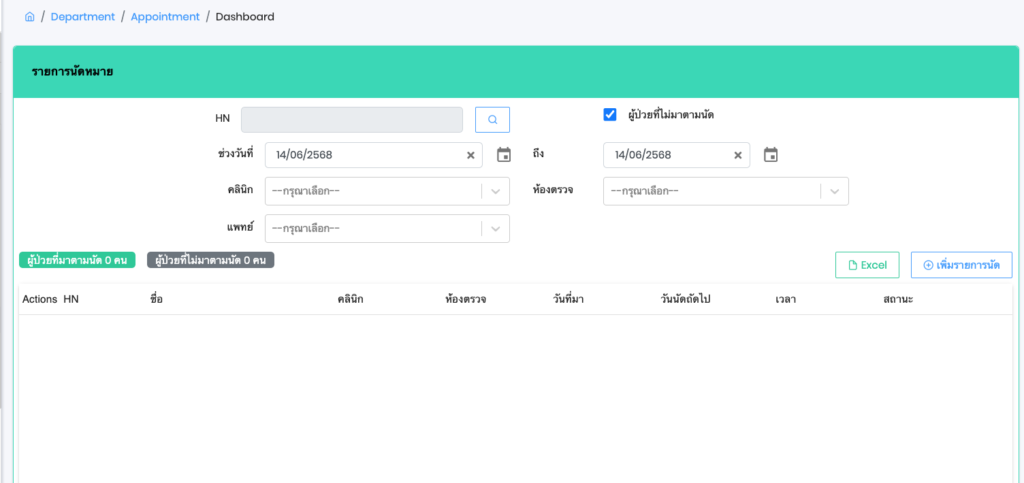1024x483 pixels.
Task: Click the green ผู้ป่วยที่มาตามนัด badge
Action: click(x=77, y=260)
